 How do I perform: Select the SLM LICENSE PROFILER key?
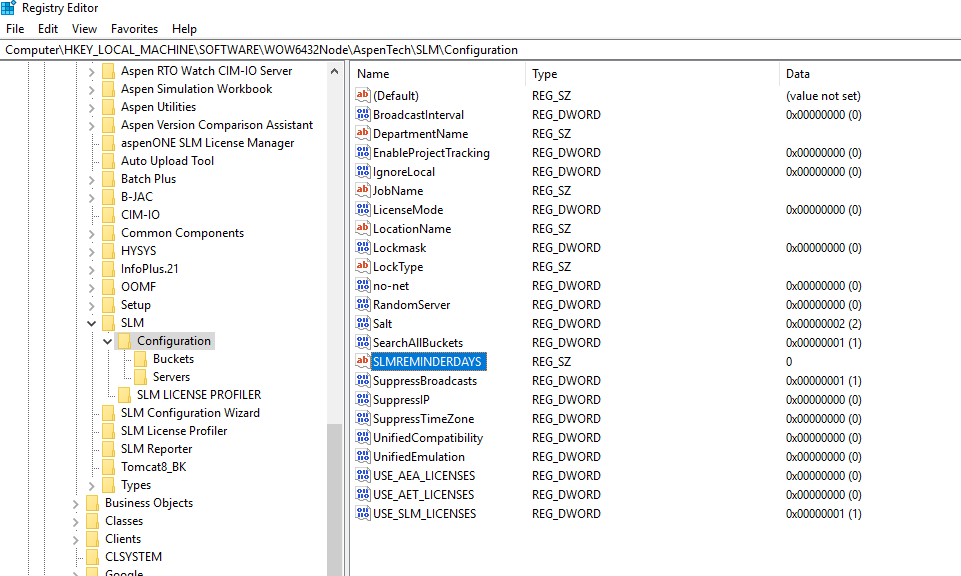click(199, 395)
